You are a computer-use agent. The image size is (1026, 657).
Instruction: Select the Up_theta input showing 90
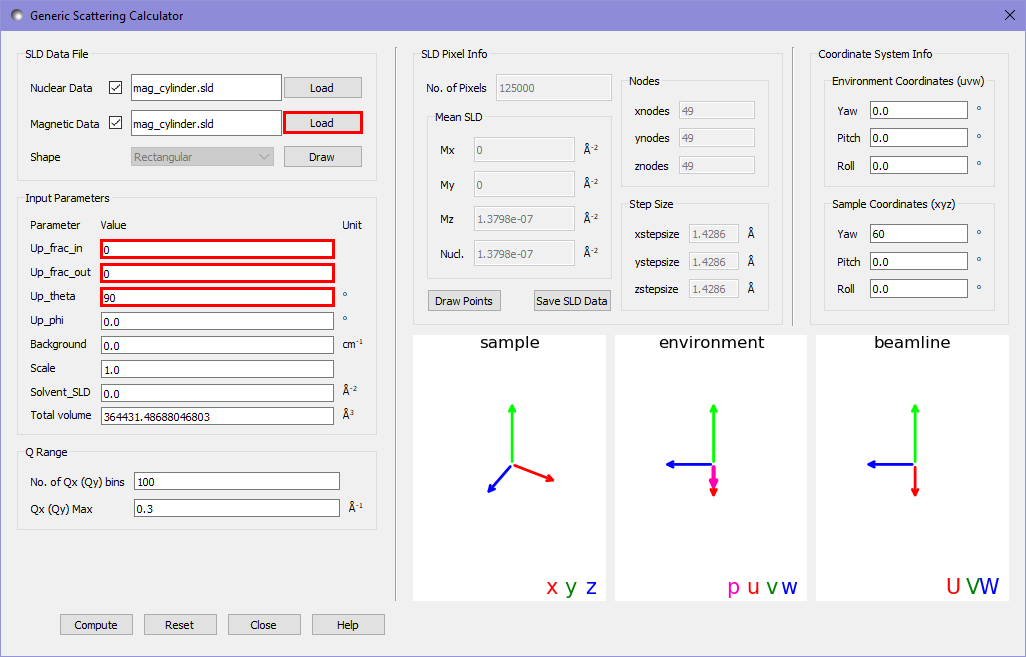click(217, 296)
